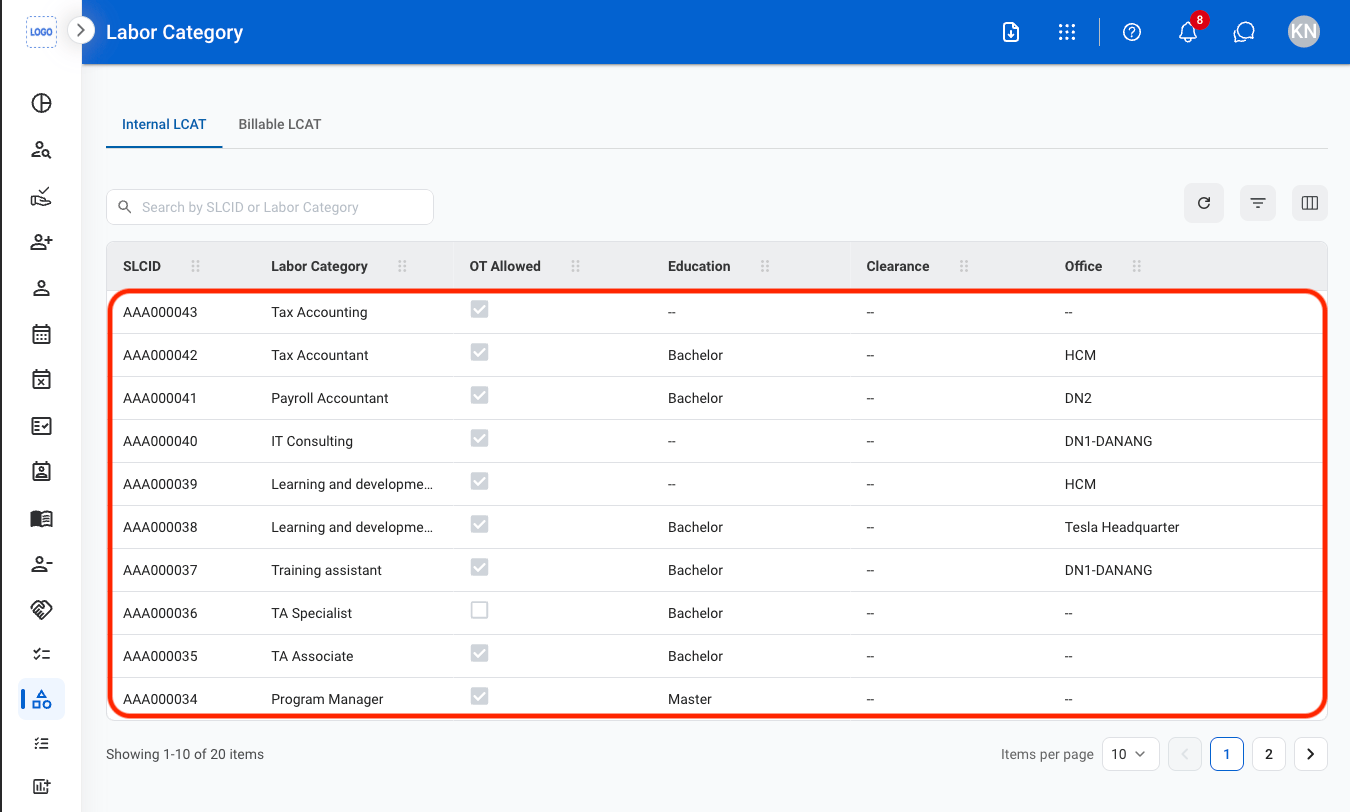Toggle OT Allowed for Payroll Accountant

[x=480, y=396]
